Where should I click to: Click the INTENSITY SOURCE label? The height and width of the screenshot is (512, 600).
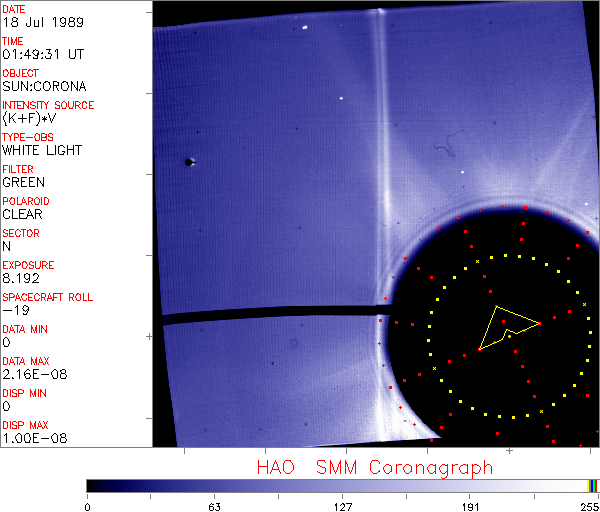[x=48, y=105]
